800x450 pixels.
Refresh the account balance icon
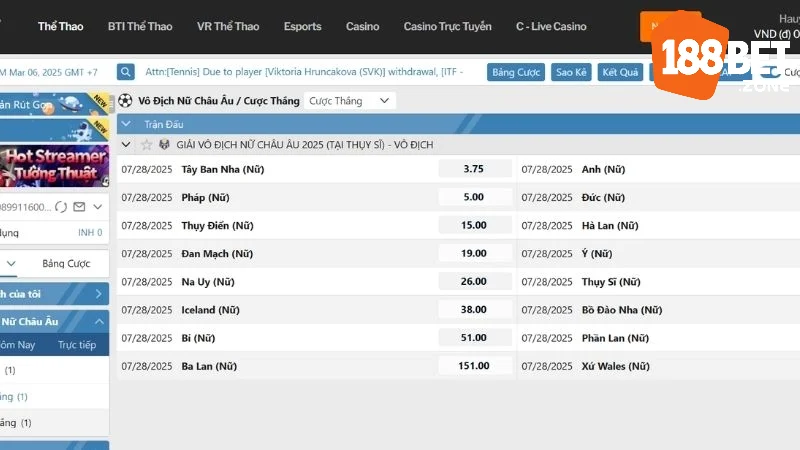coord(61,207)
